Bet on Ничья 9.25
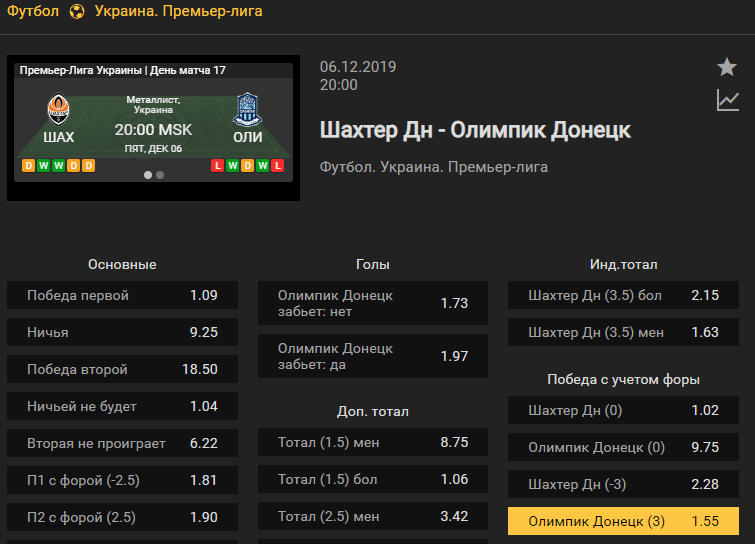This screenshot has width=755, height=544. 122,332
